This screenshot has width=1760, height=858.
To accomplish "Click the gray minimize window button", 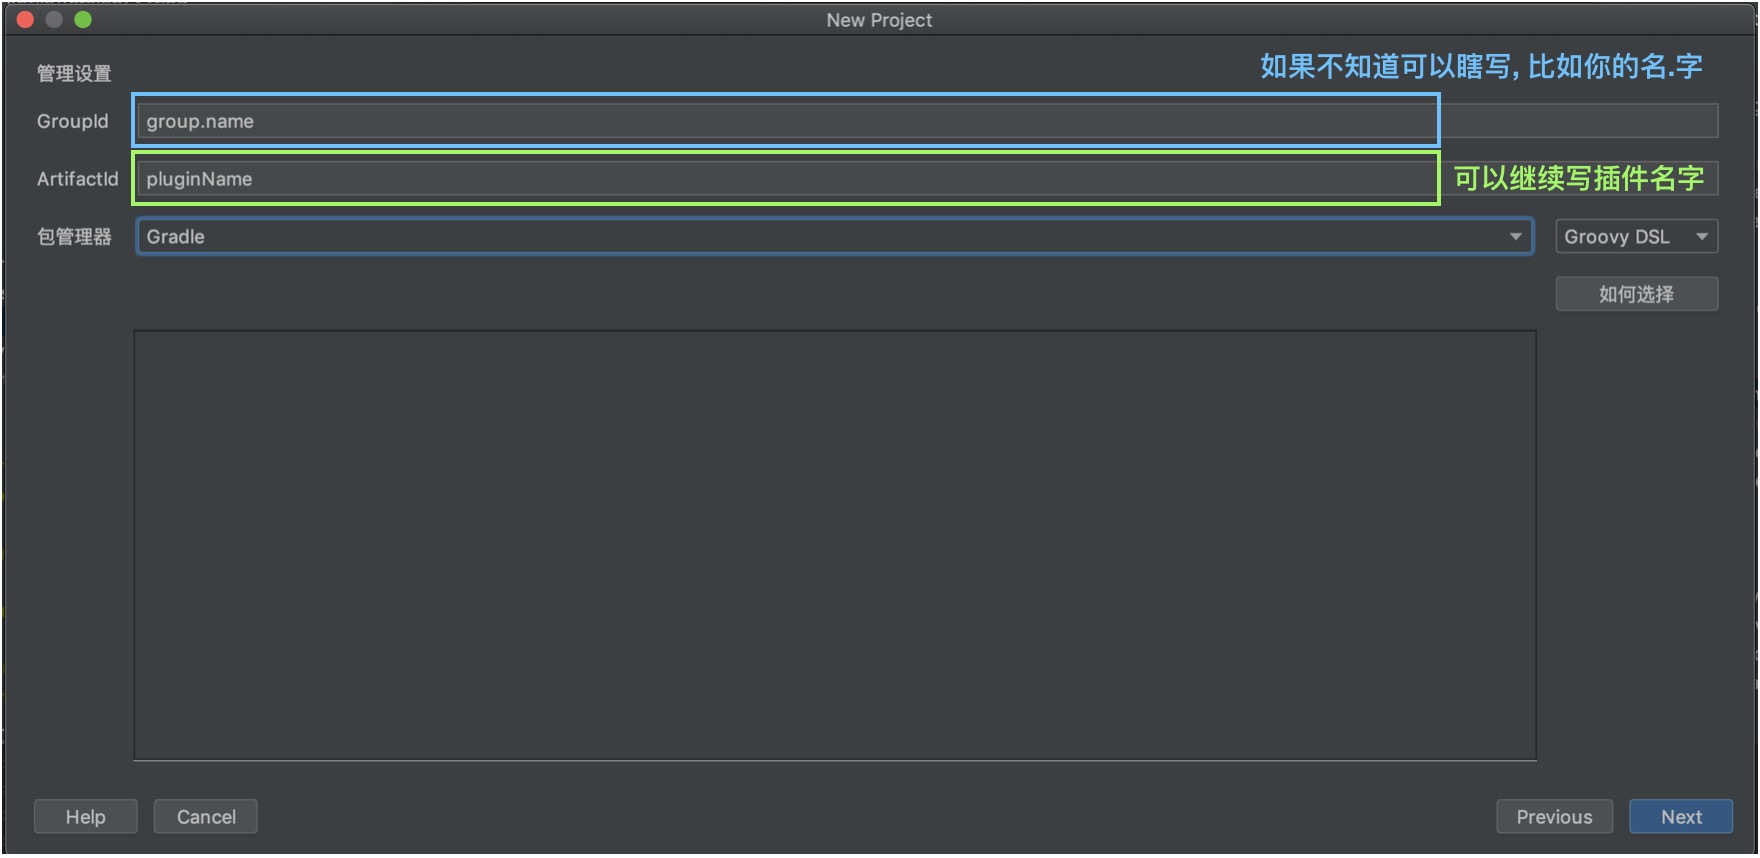I will point(54,20).
